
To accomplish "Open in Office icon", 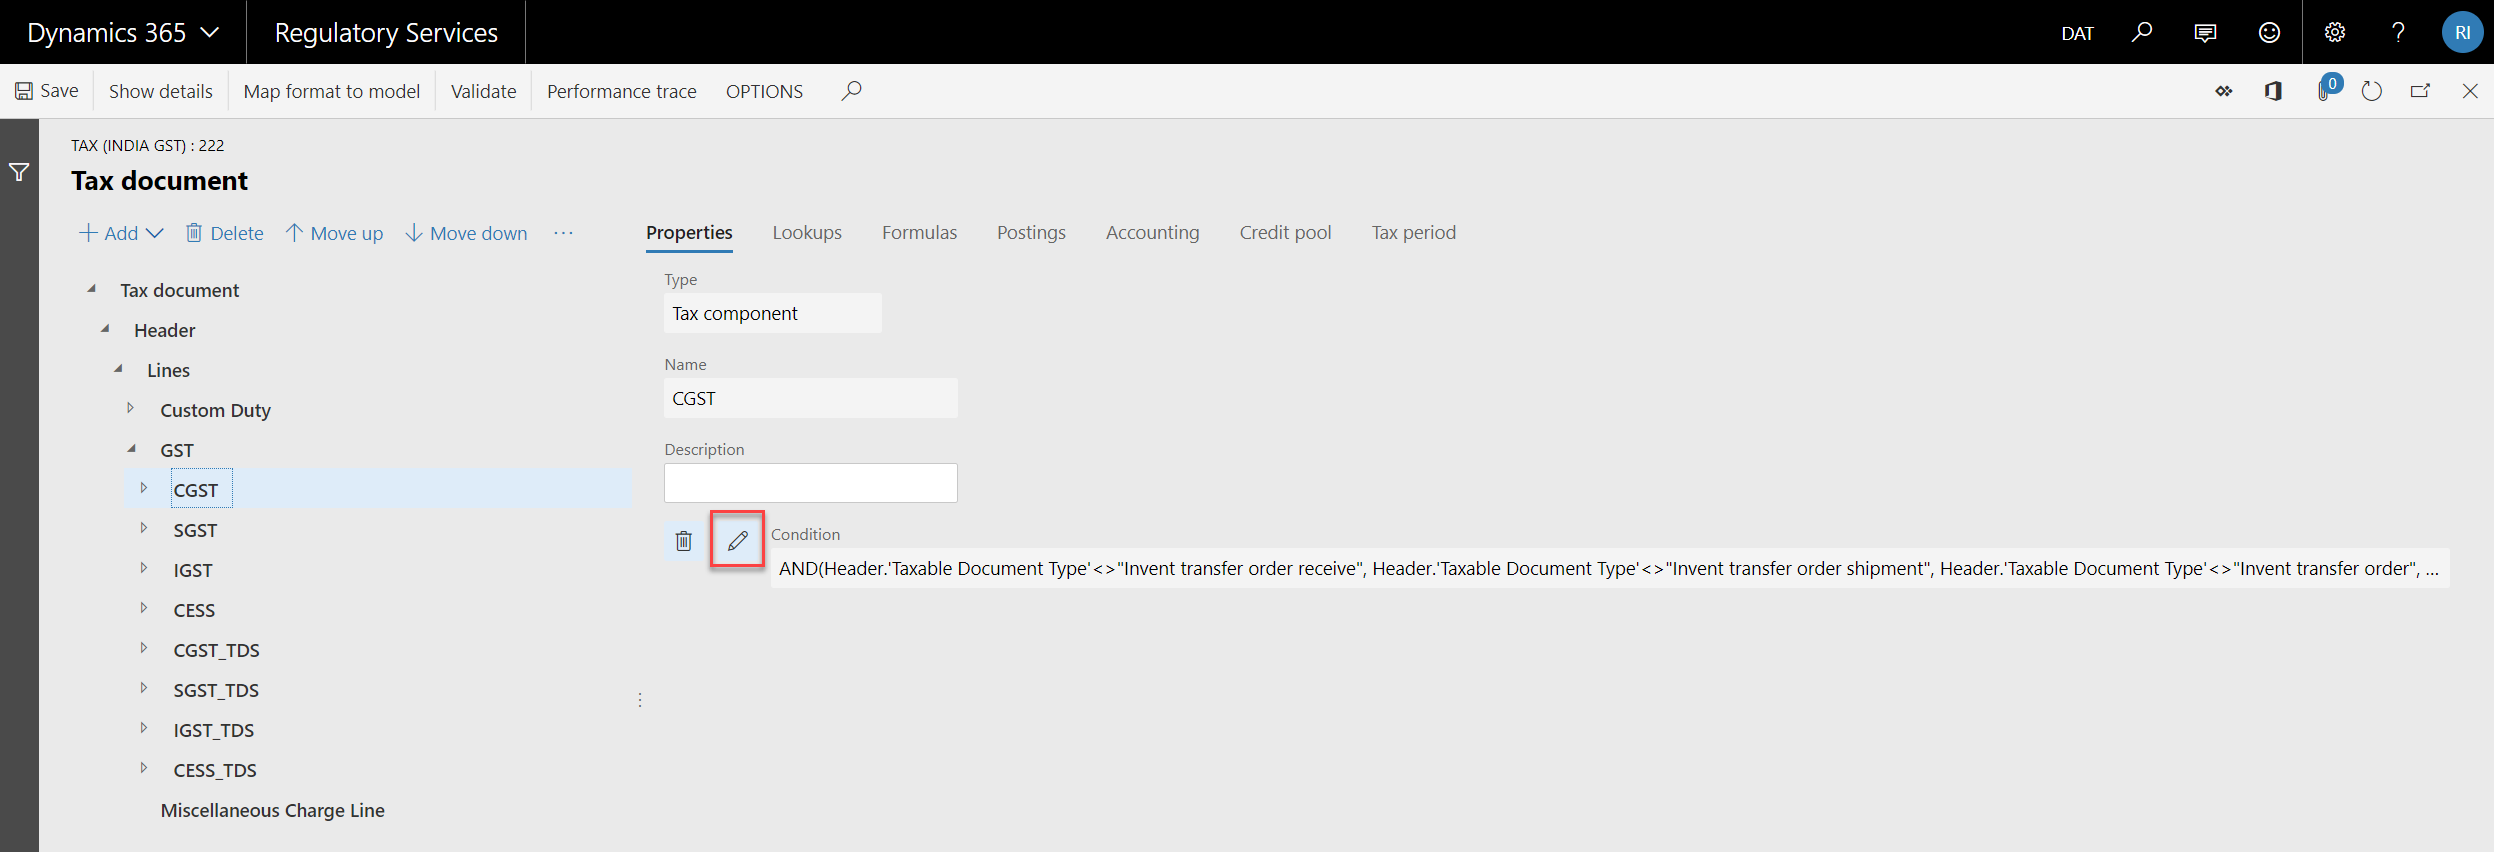I will [2273, 91].
